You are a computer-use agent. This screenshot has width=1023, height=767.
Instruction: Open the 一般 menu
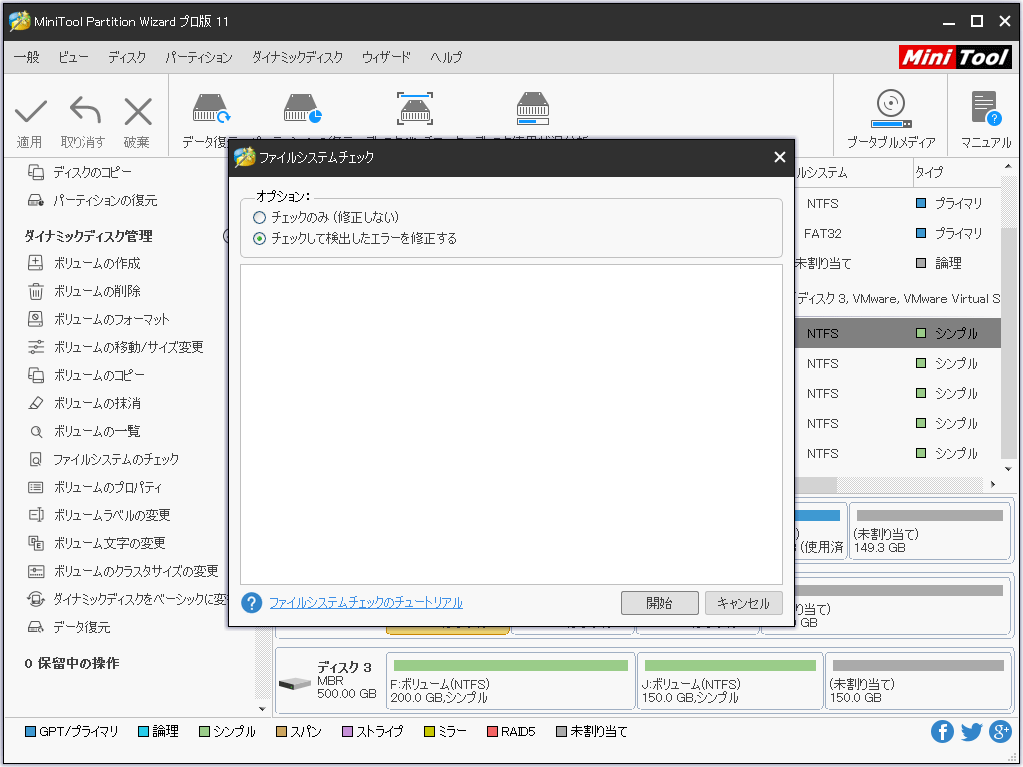tap(27, 57)
